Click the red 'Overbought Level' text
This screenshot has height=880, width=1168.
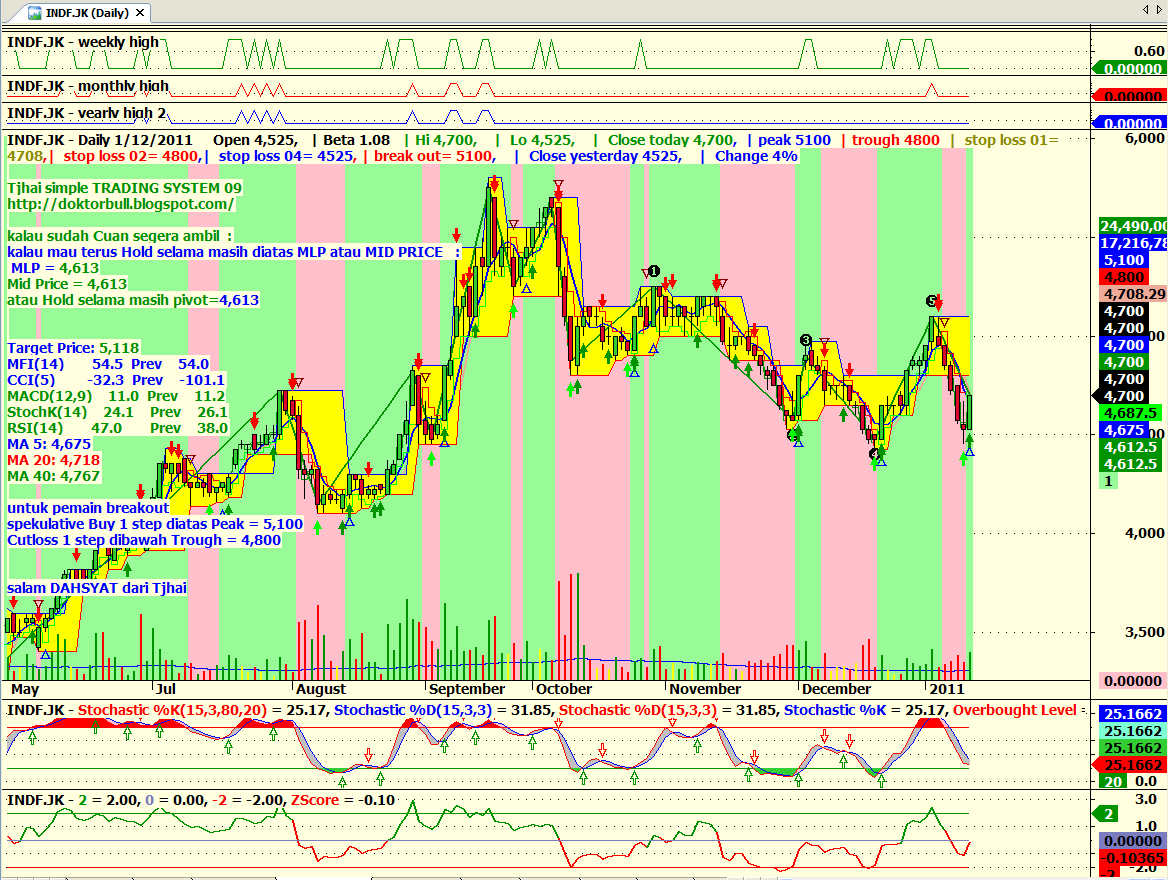[1015, 710]
